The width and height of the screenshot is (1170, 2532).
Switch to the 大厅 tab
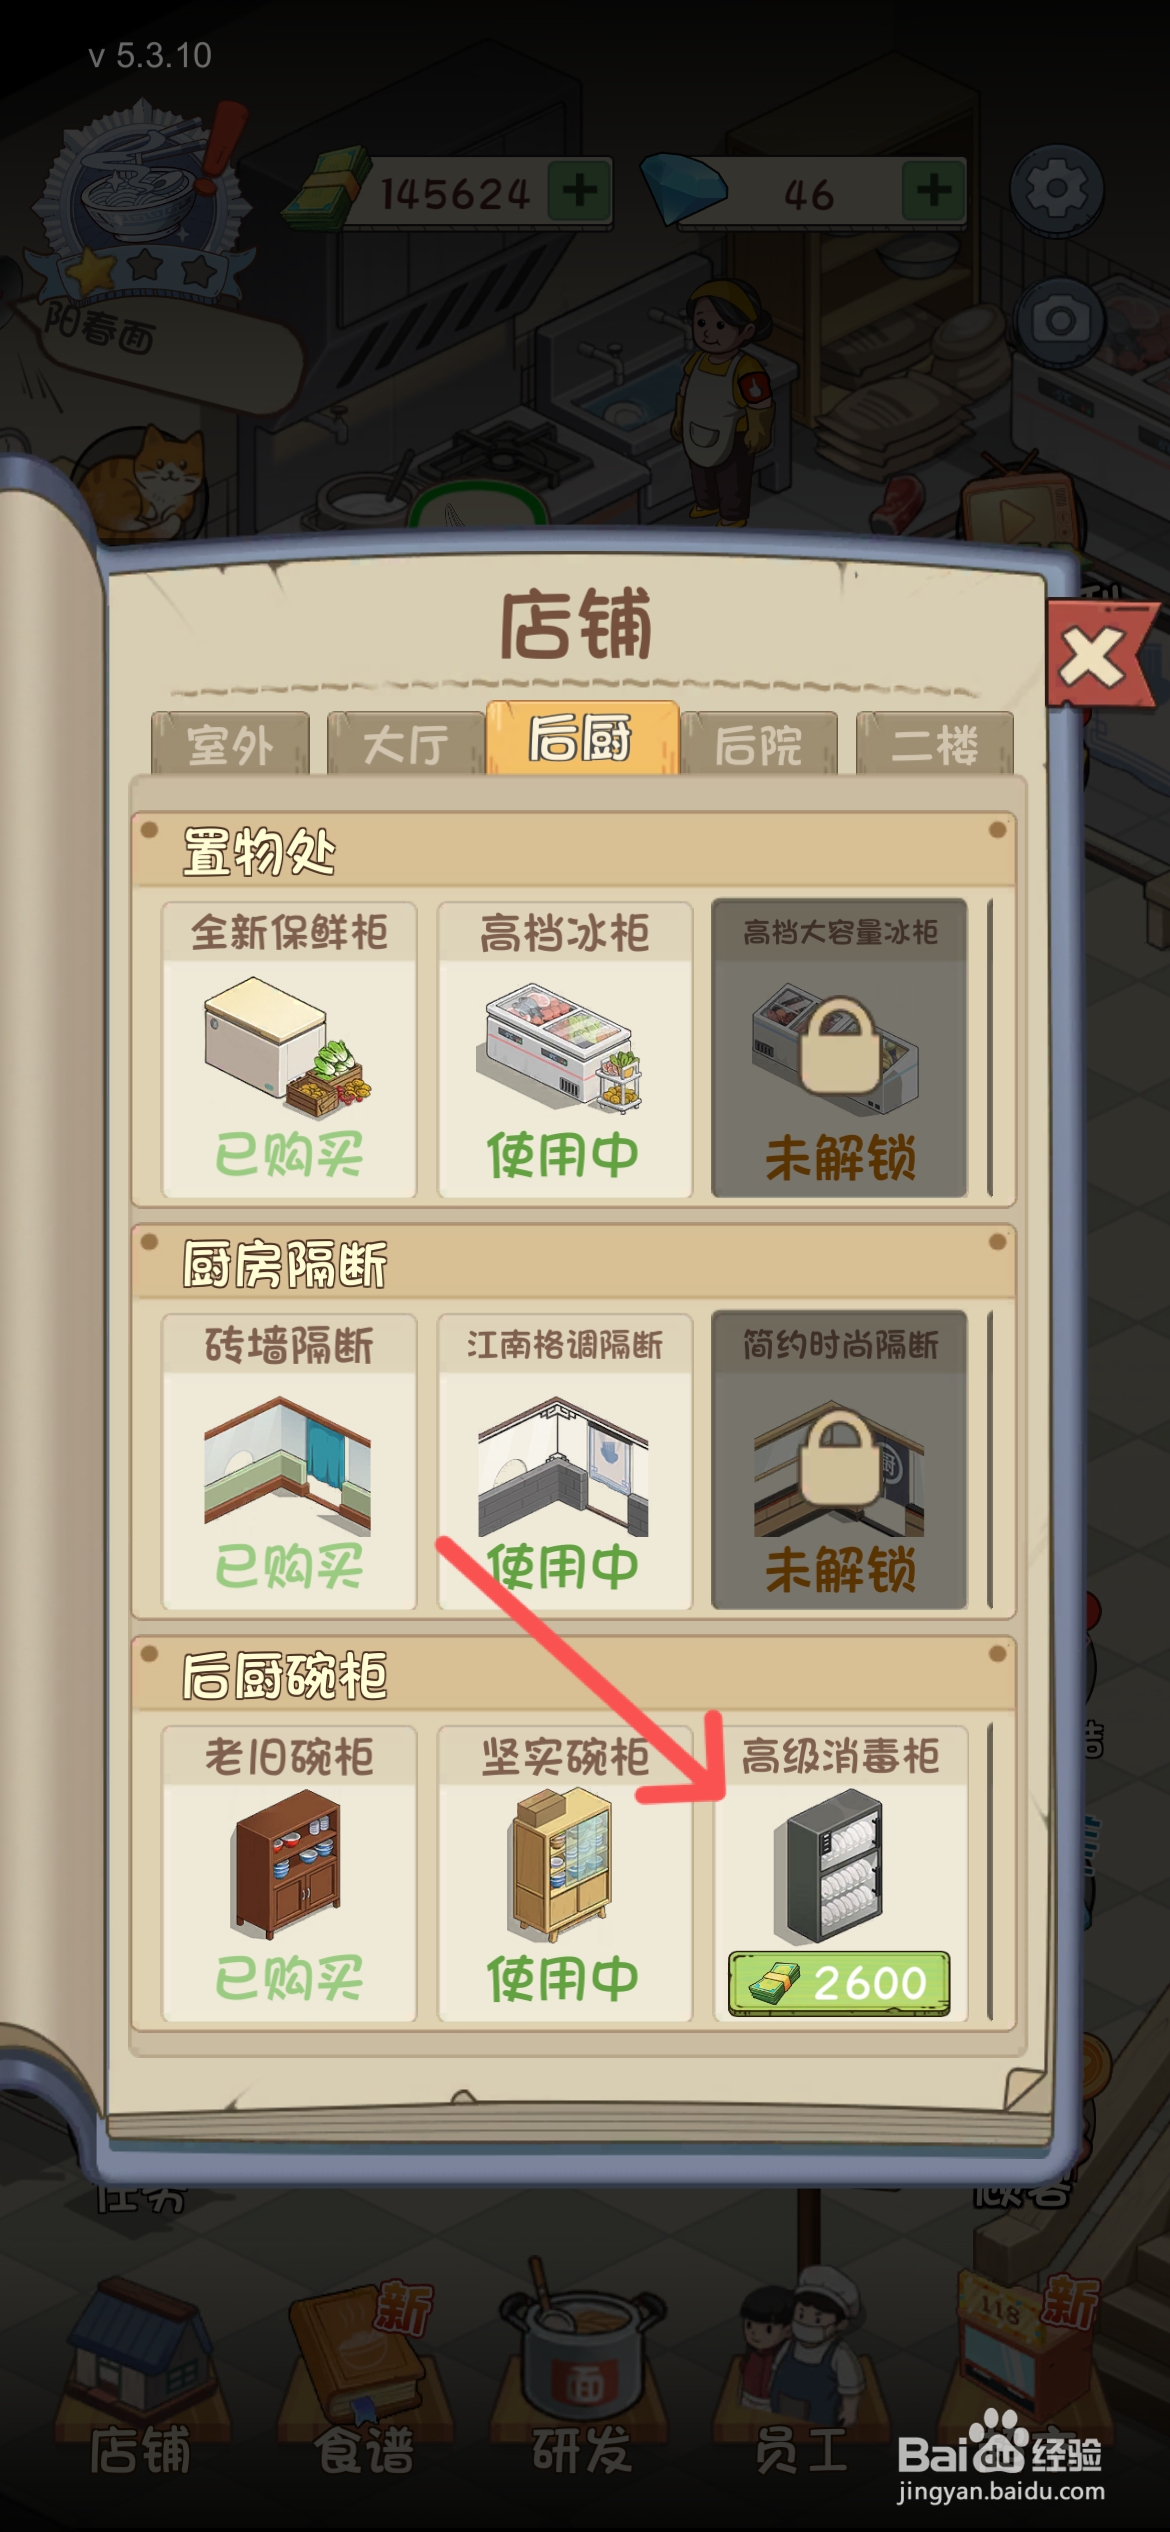click(x=406, y=744)
